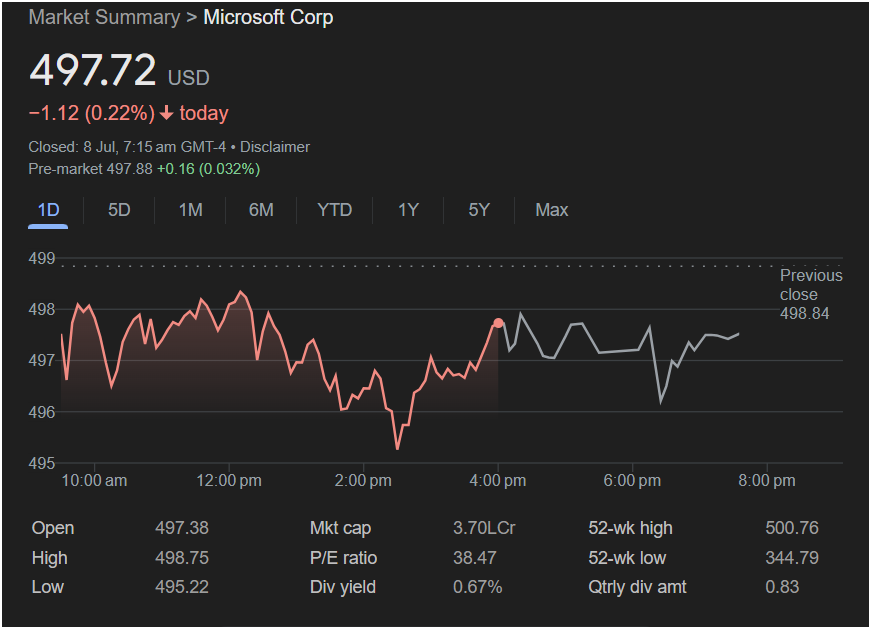Click the 52-wk high value 500.76
Screen dimensions: 871x629
[x=792, y=528]
